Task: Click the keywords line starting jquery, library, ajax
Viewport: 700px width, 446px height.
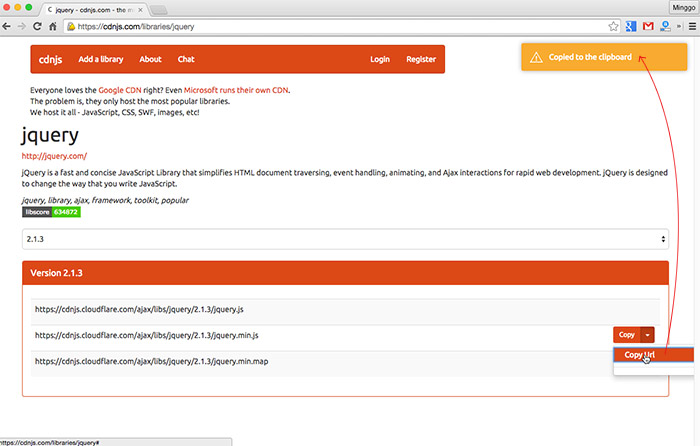Action: click(x=105, y=200)
